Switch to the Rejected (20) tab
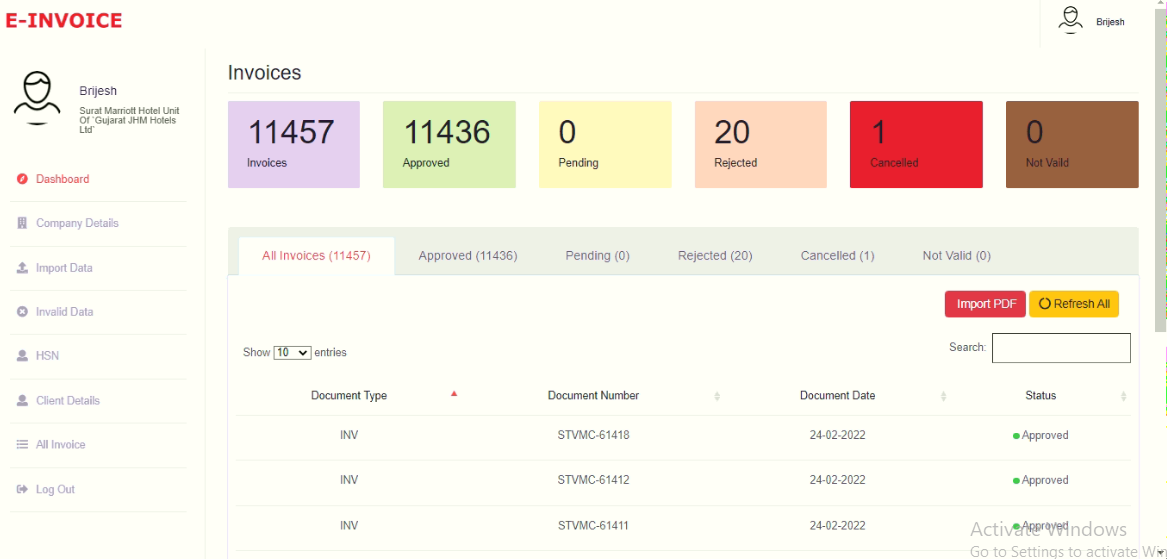The width and height of the screenshot is (1167, 559). pyautogui.click(x=715, y=256)
